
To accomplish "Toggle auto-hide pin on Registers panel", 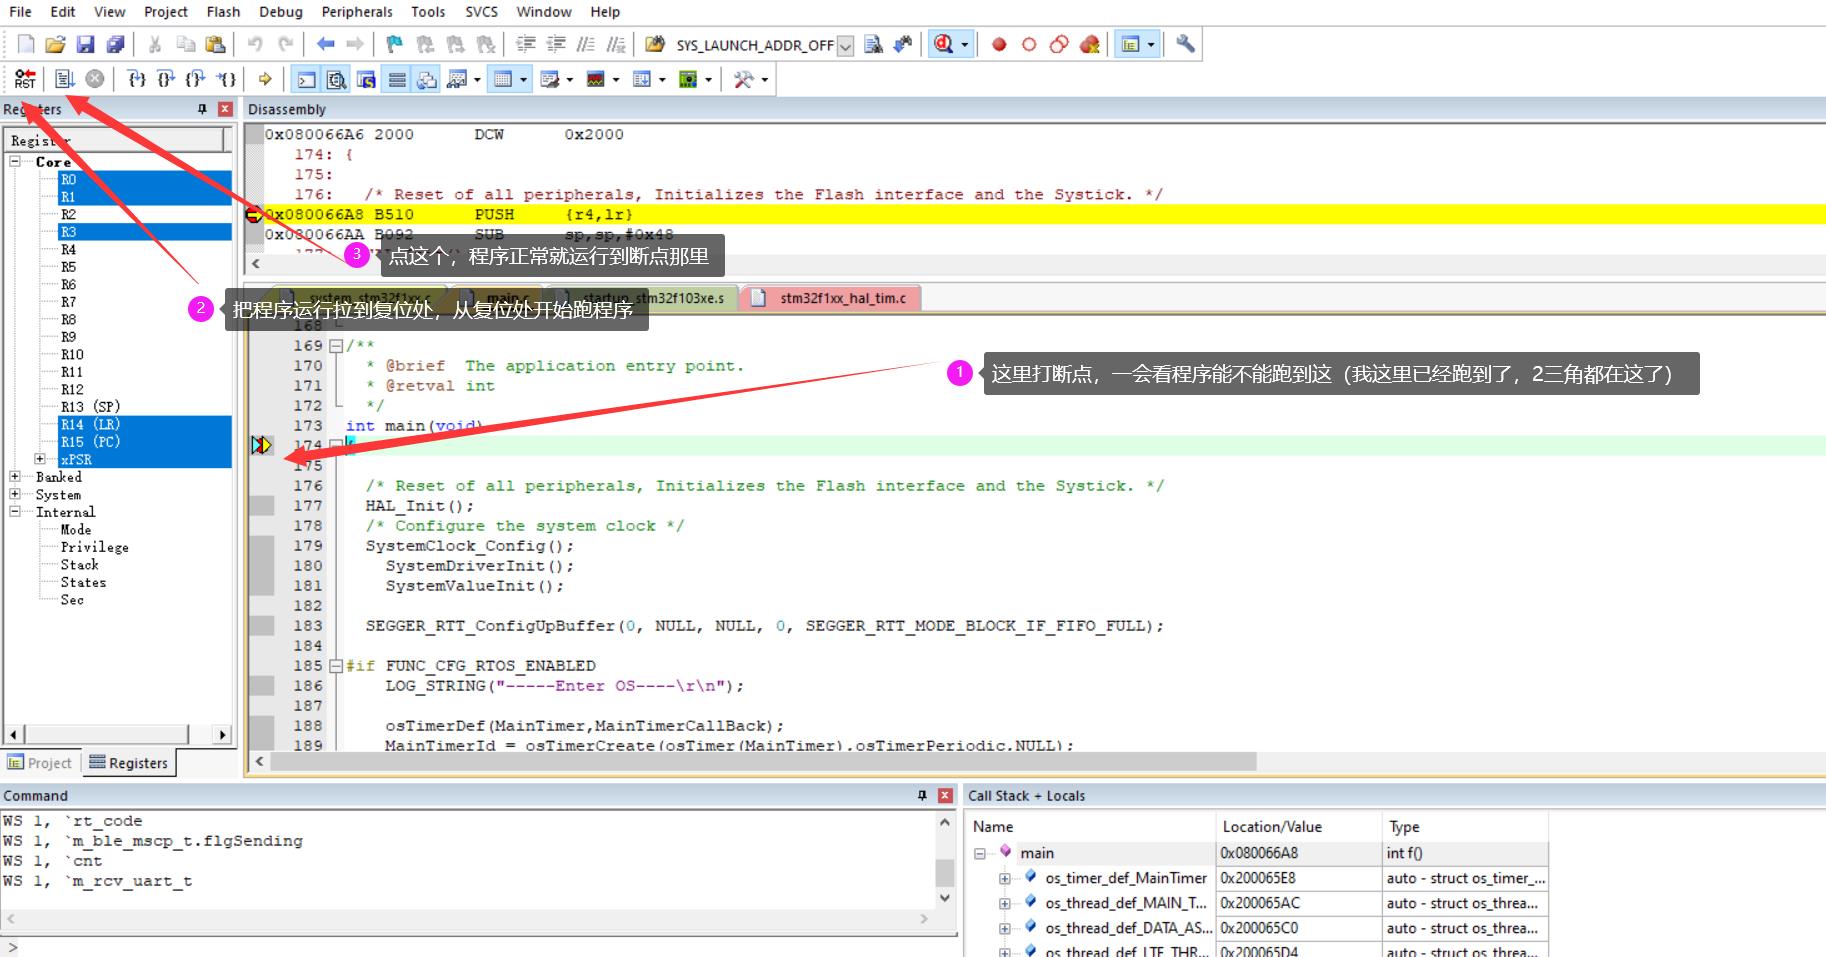I will click(202, 109).
